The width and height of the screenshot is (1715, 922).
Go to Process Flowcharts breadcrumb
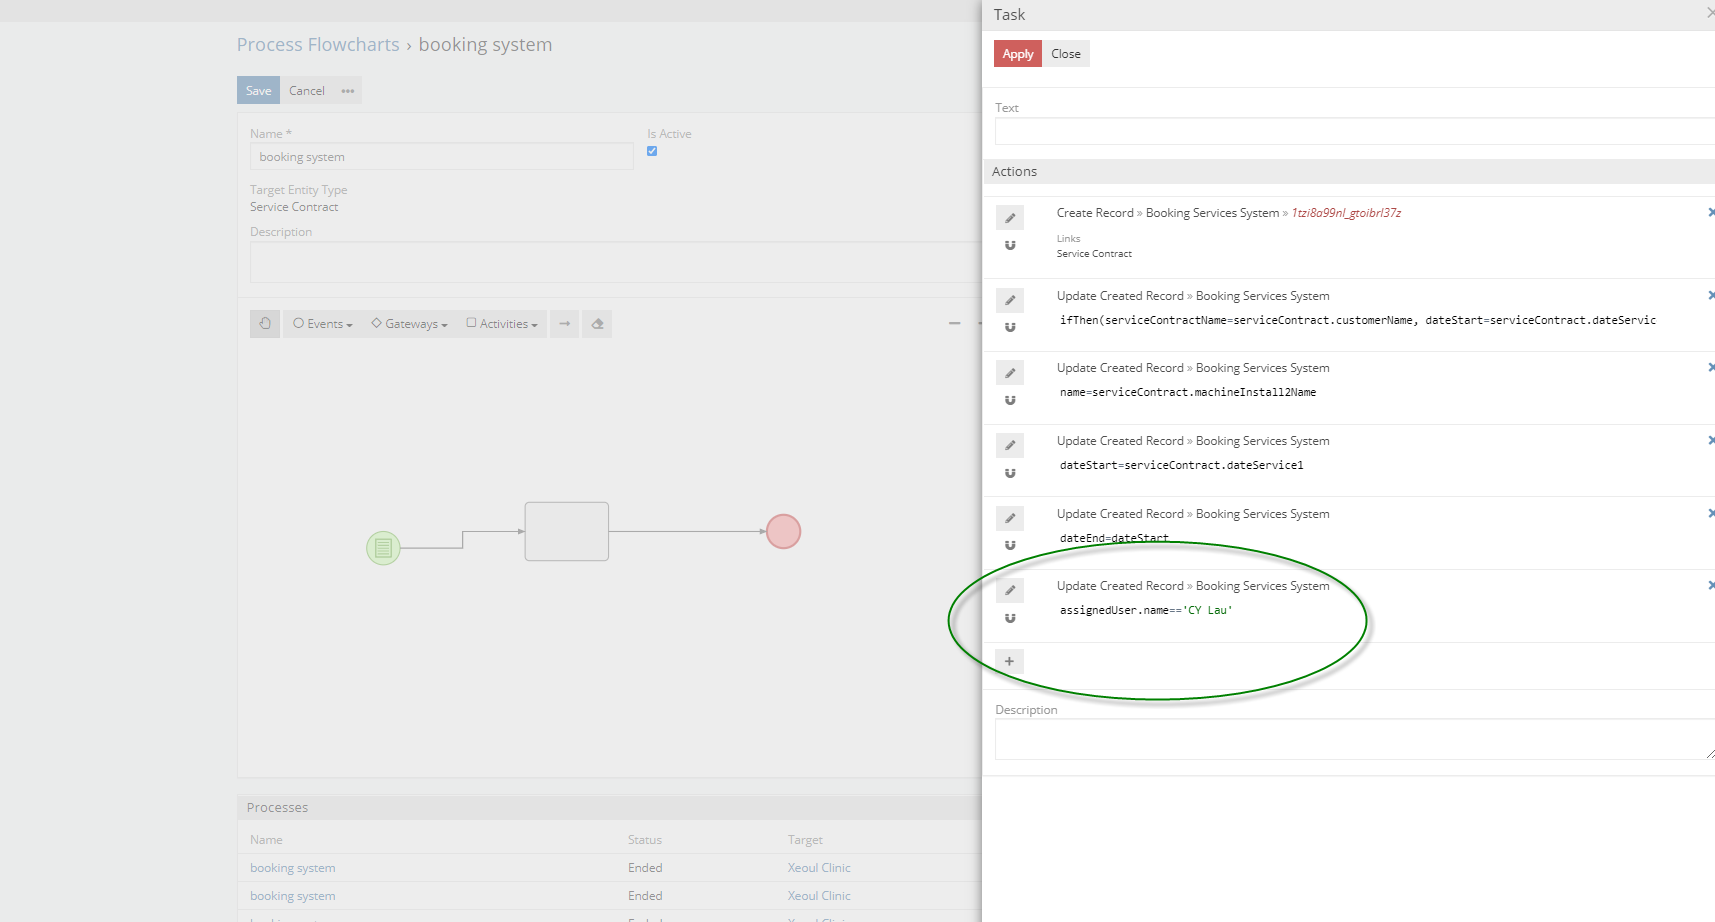click(x=318, y=45)
